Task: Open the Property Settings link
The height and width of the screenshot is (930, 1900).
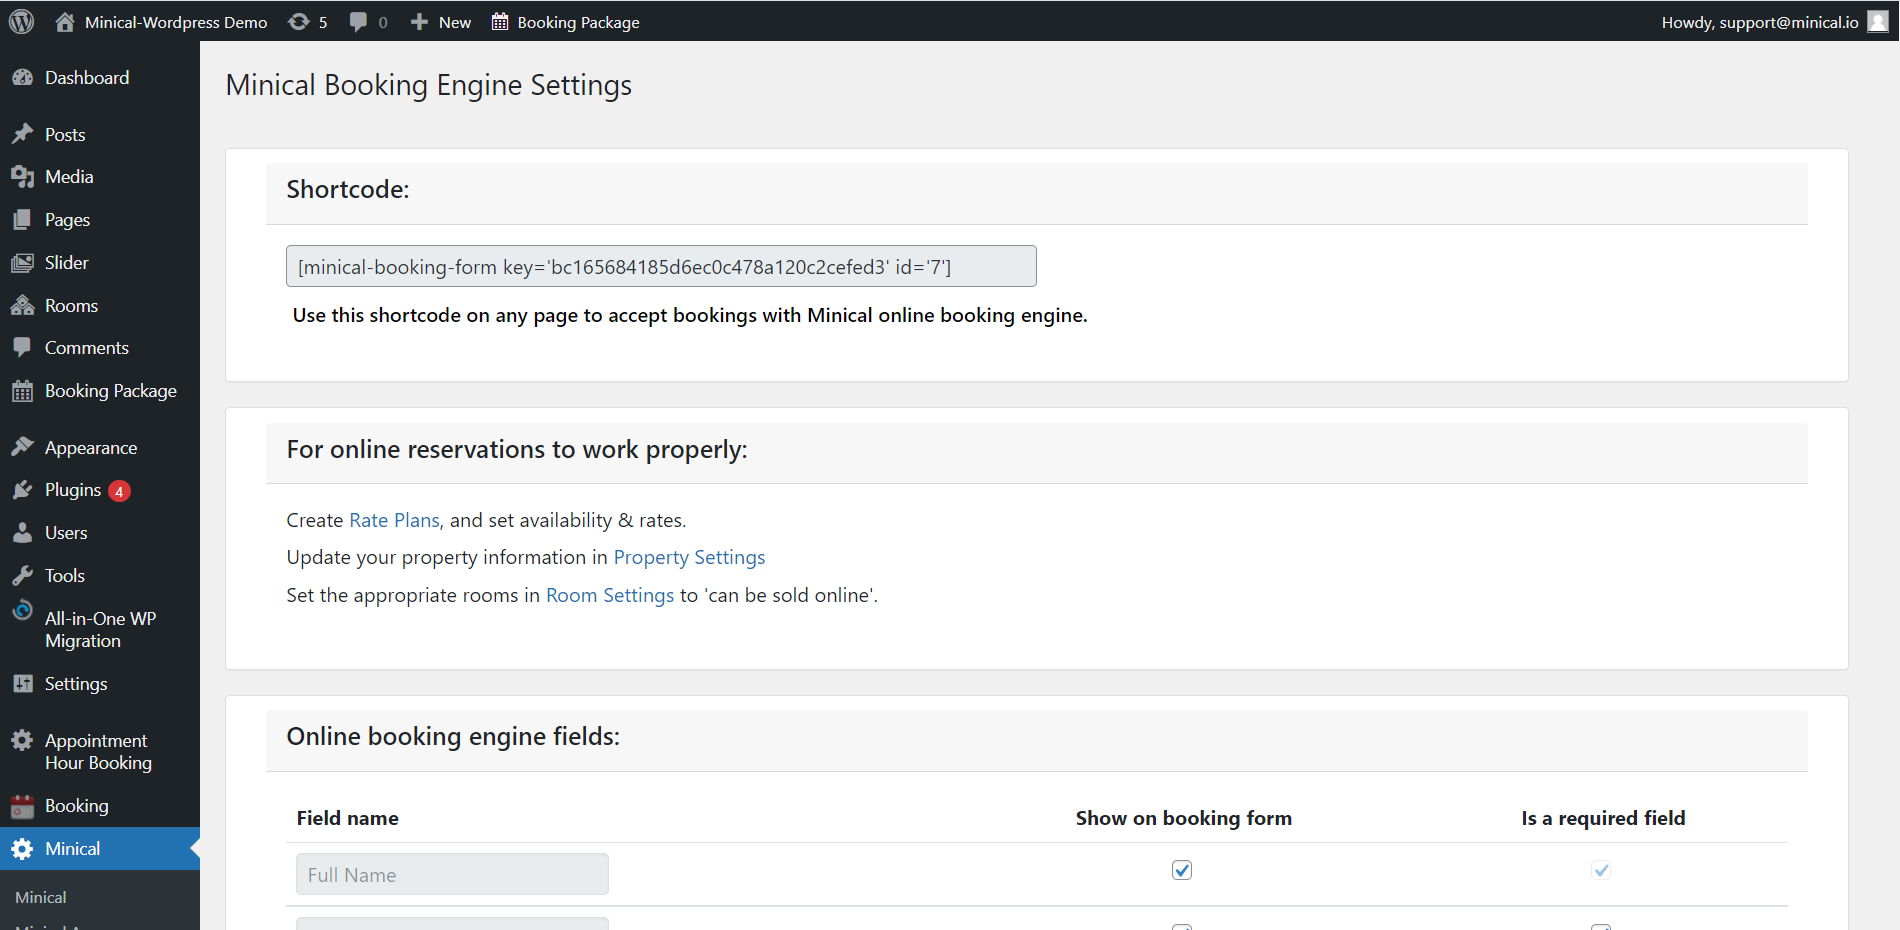Action: 689,557
